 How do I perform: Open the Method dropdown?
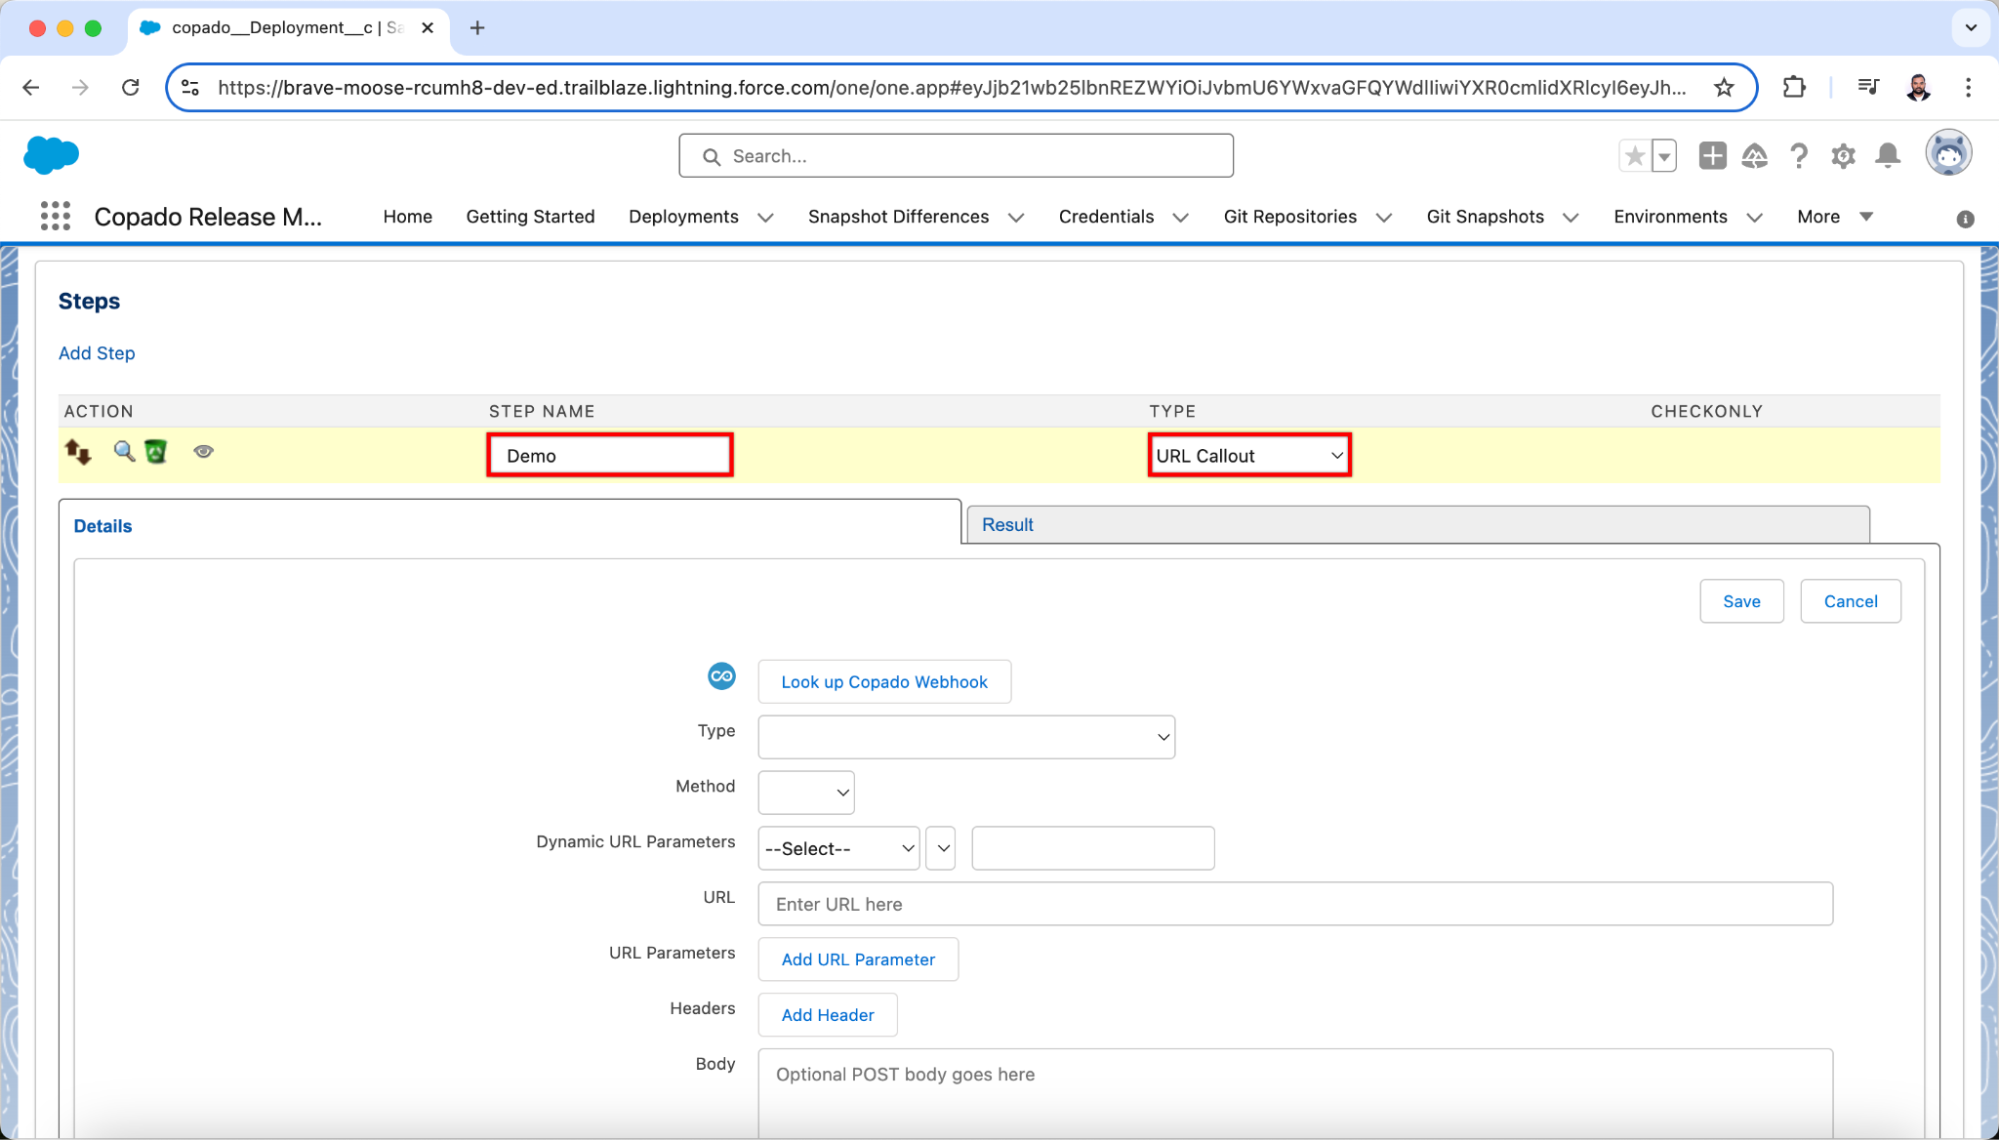[805, 792]
